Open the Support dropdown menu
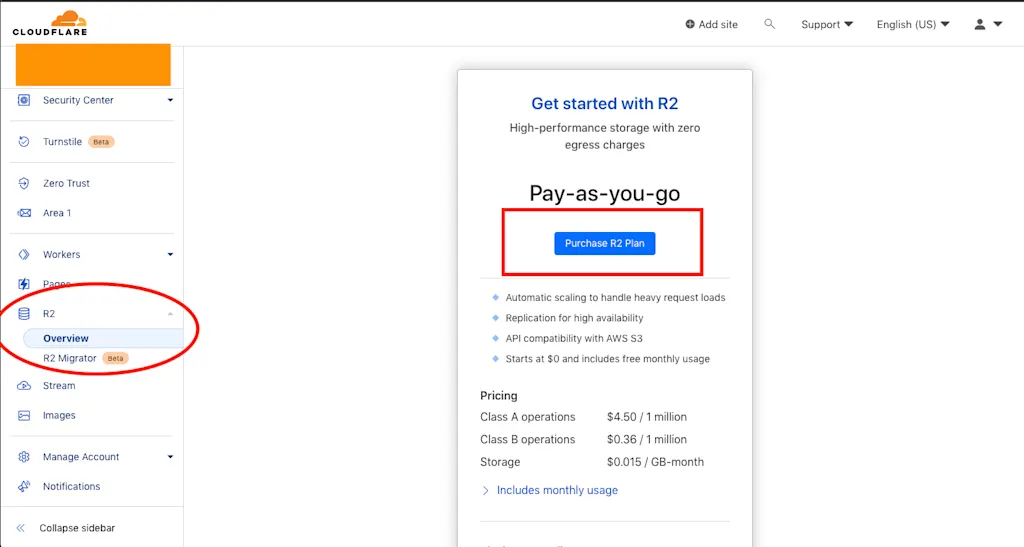This screenshot has width=1024, height=547. (827, 24)
